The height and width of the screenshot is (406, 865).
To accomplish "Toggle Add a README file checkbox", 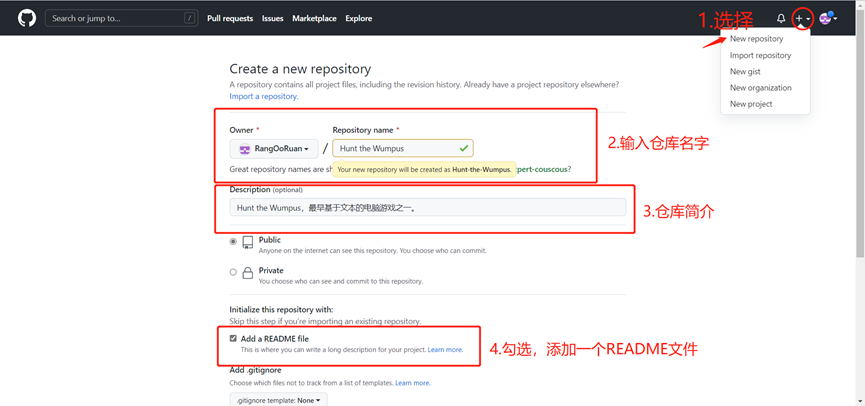I will tap(233, 338).
